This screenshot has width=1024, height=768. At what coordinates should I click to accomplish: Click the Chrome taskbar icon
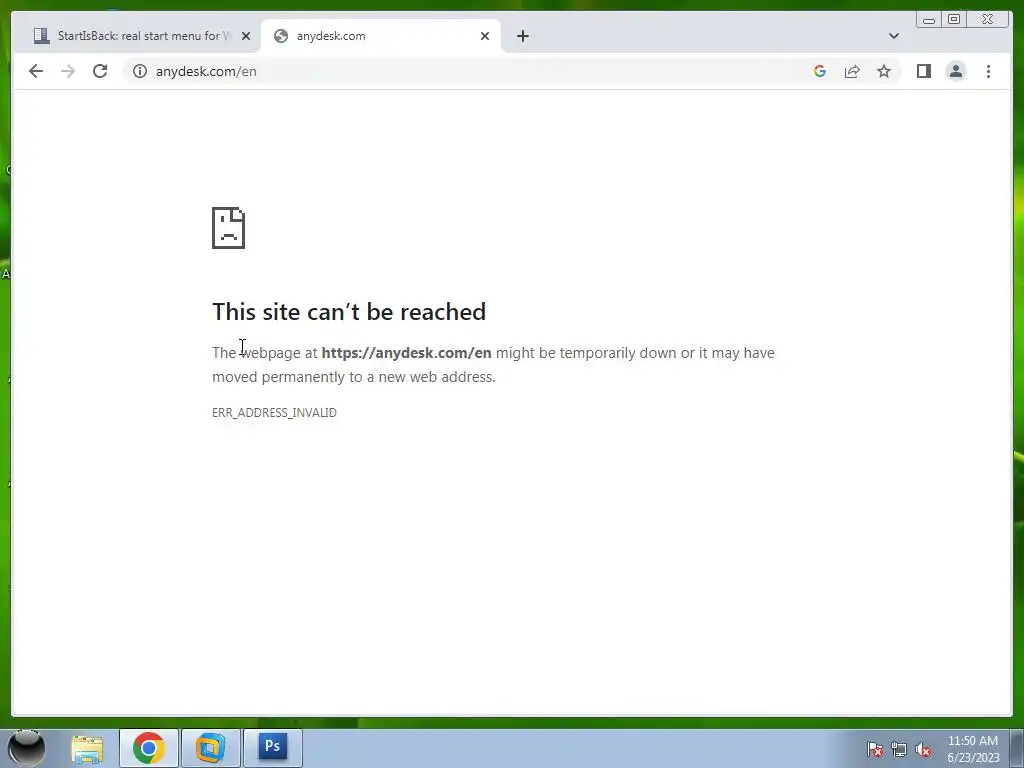149,748
